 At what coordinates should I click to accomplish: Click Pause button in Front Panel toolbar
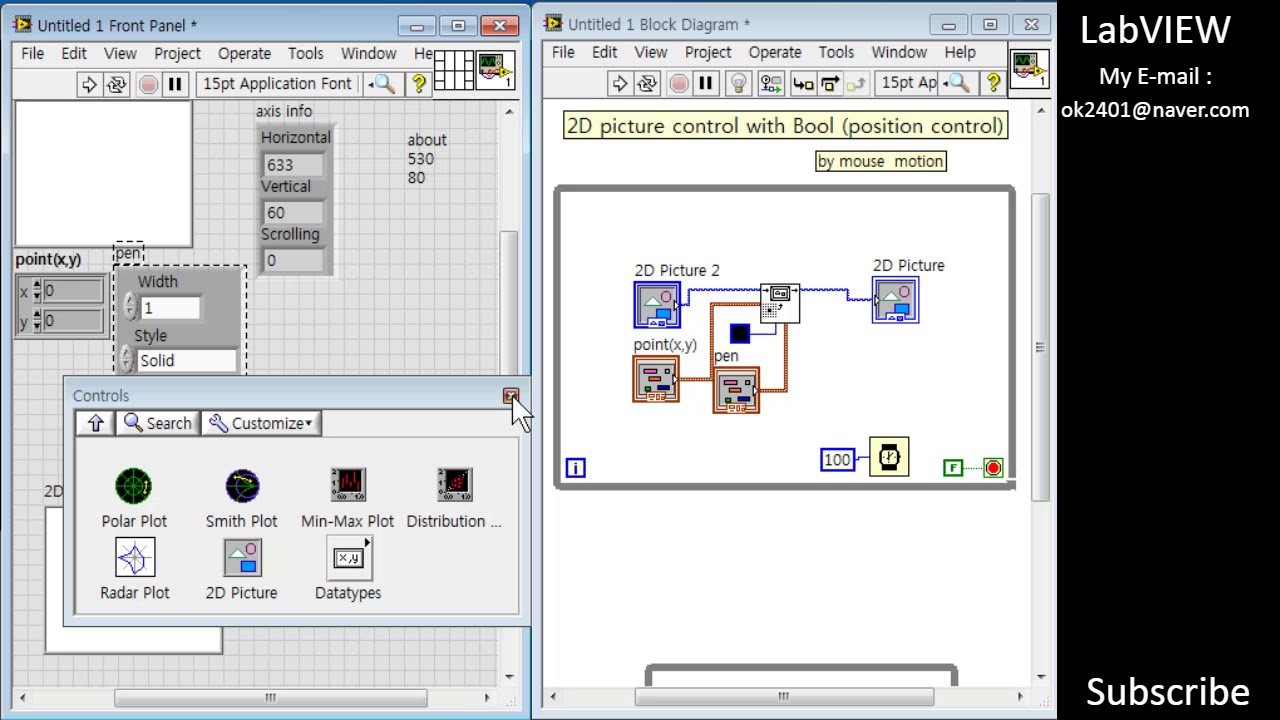(175, 84)
